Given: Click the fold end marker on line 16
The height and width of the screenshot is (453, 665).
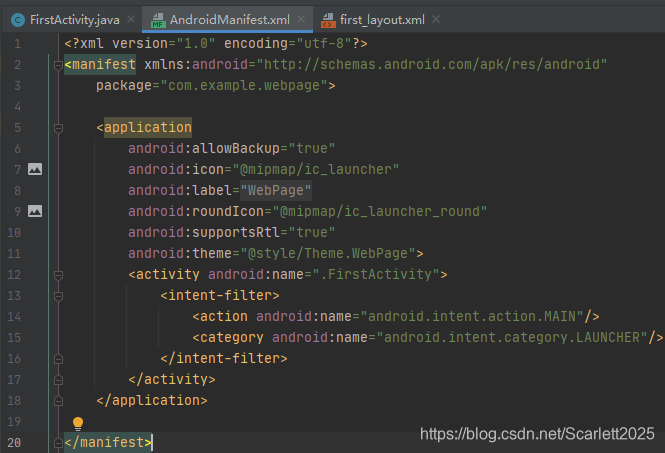Looking at the screenshot, I should (x=59, y=359).
